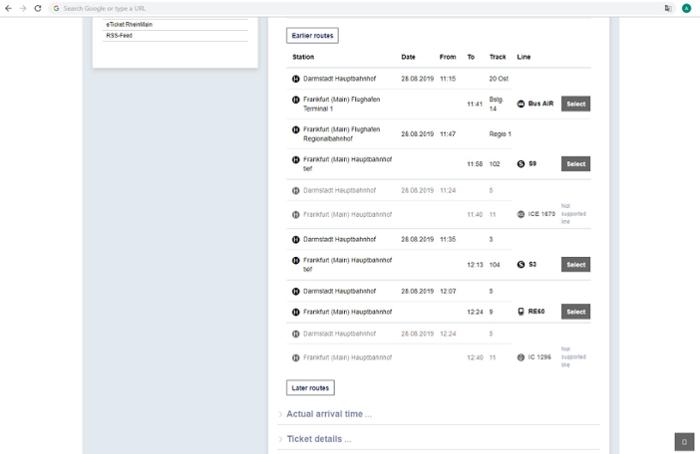Click the ICE 1673 line label

542,214
